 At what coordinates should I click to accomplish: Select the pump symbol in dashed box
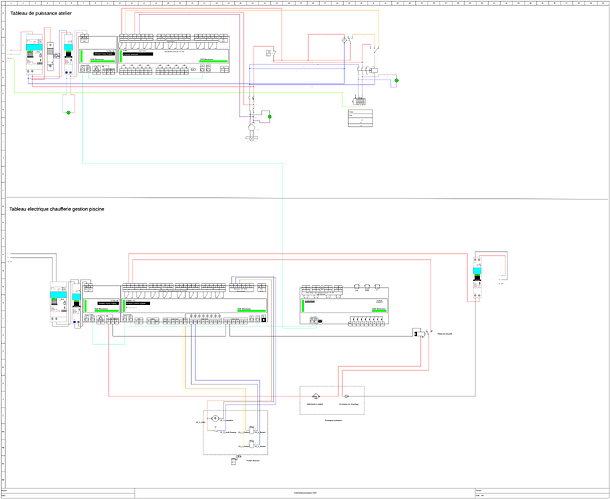click(x=213, y=416)
